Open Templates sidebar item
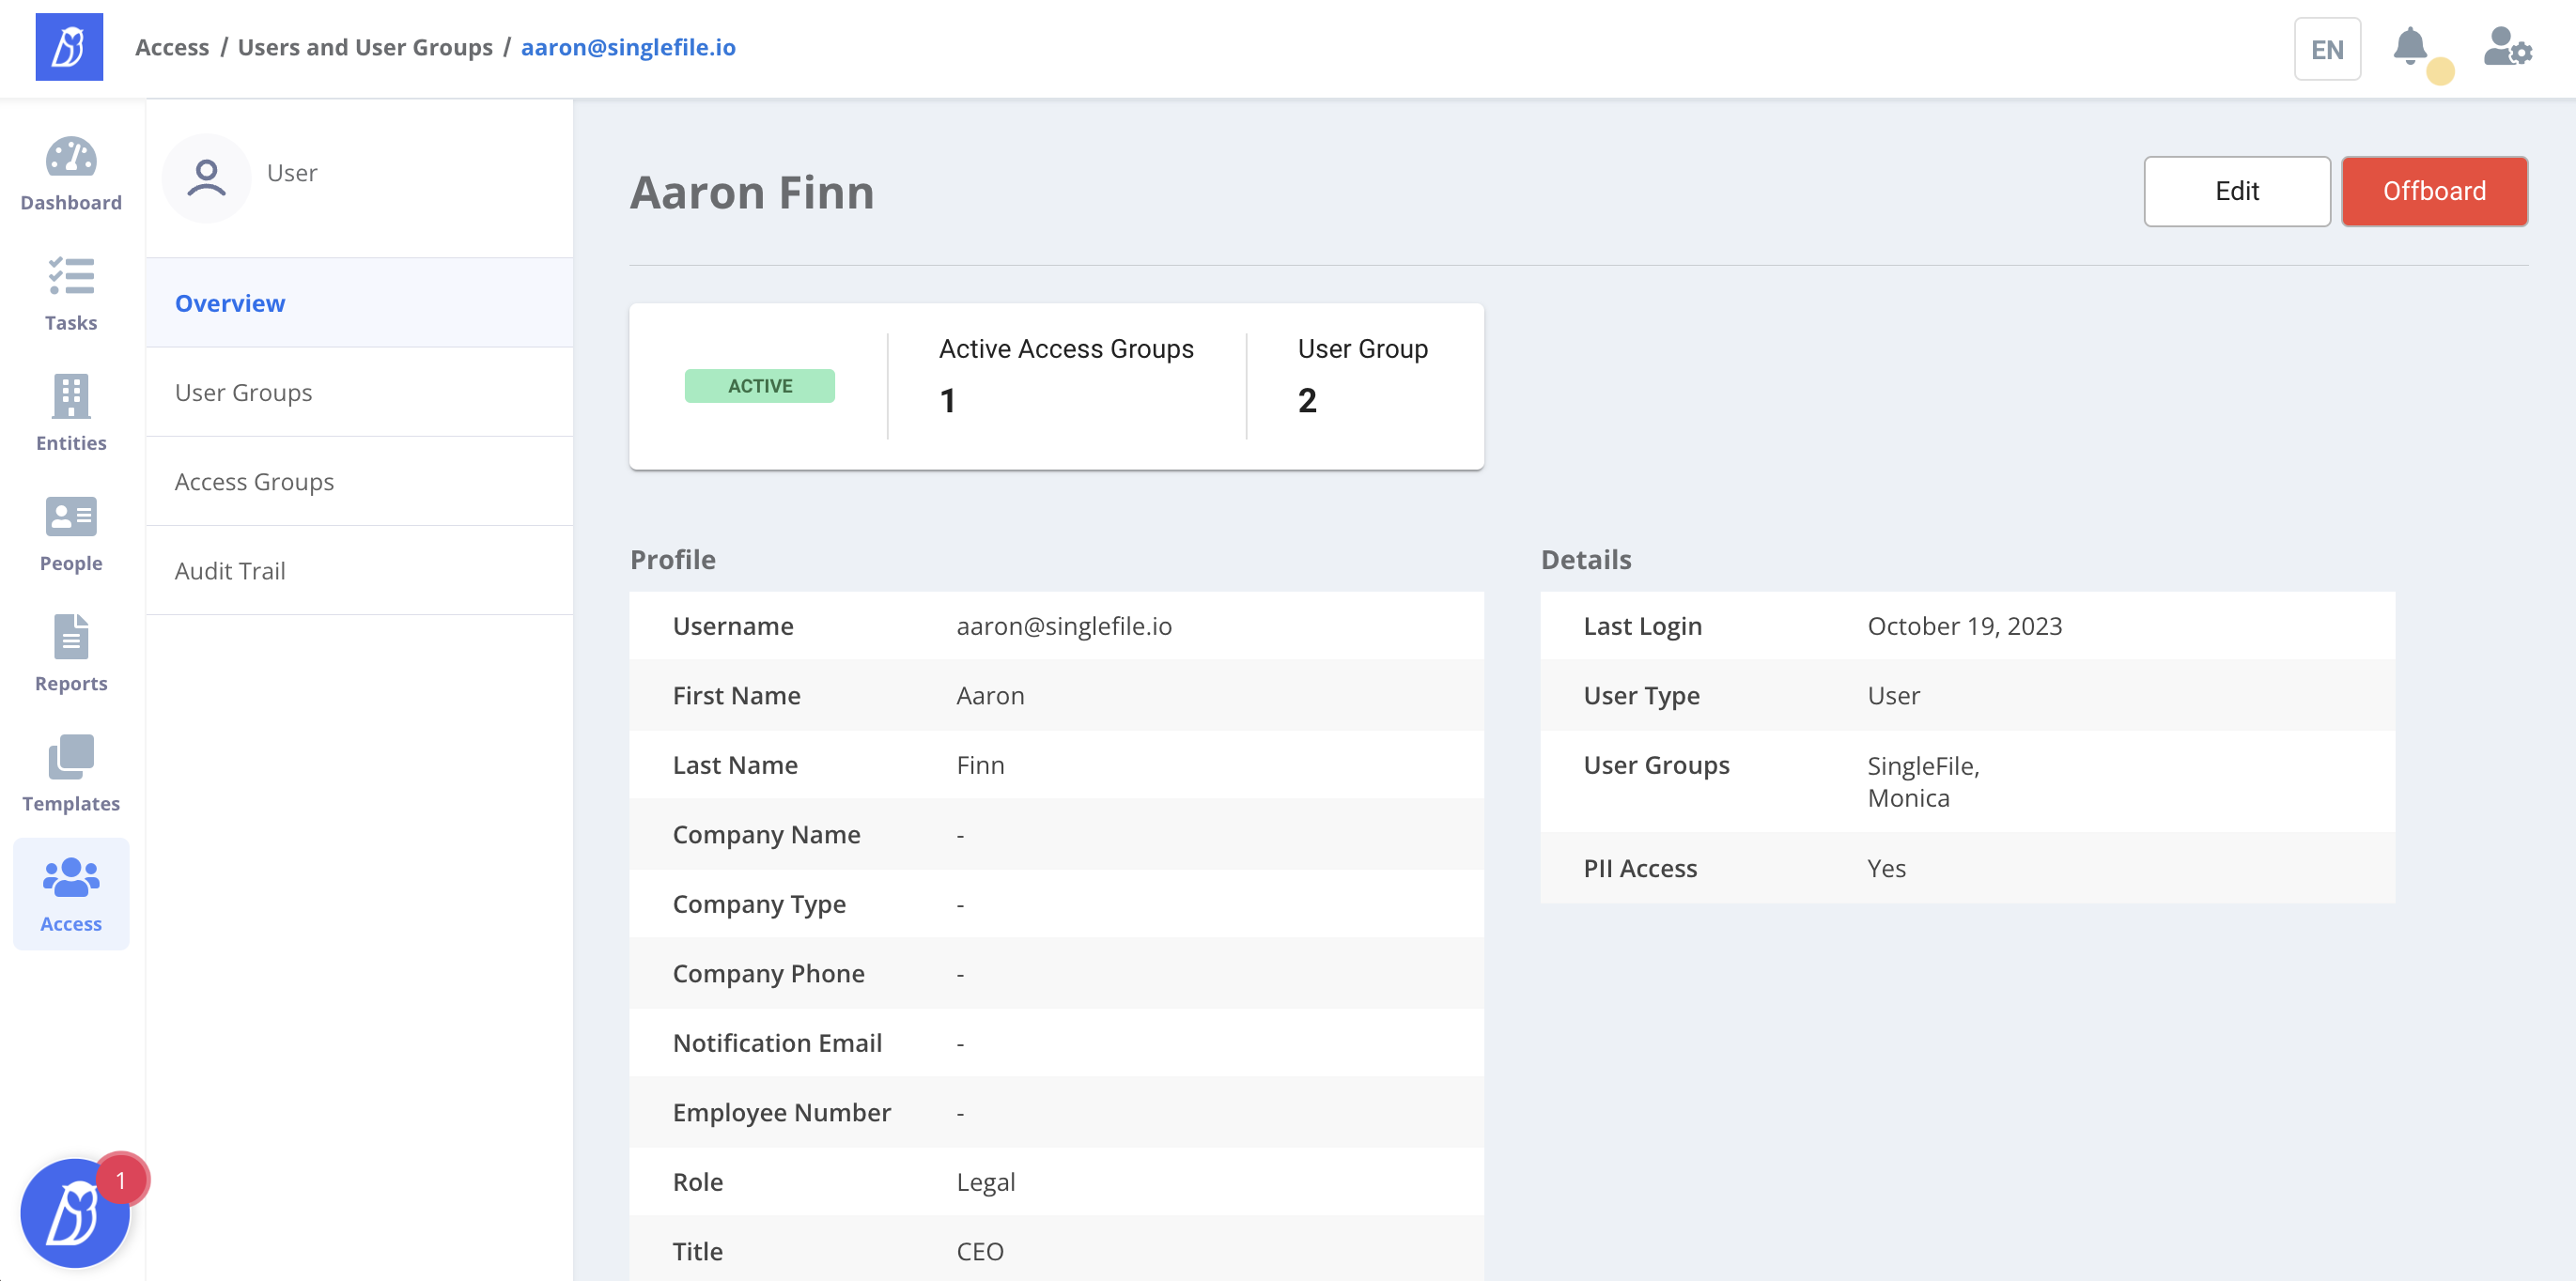Screen dimensions: 2576x1281 point(71,774)
